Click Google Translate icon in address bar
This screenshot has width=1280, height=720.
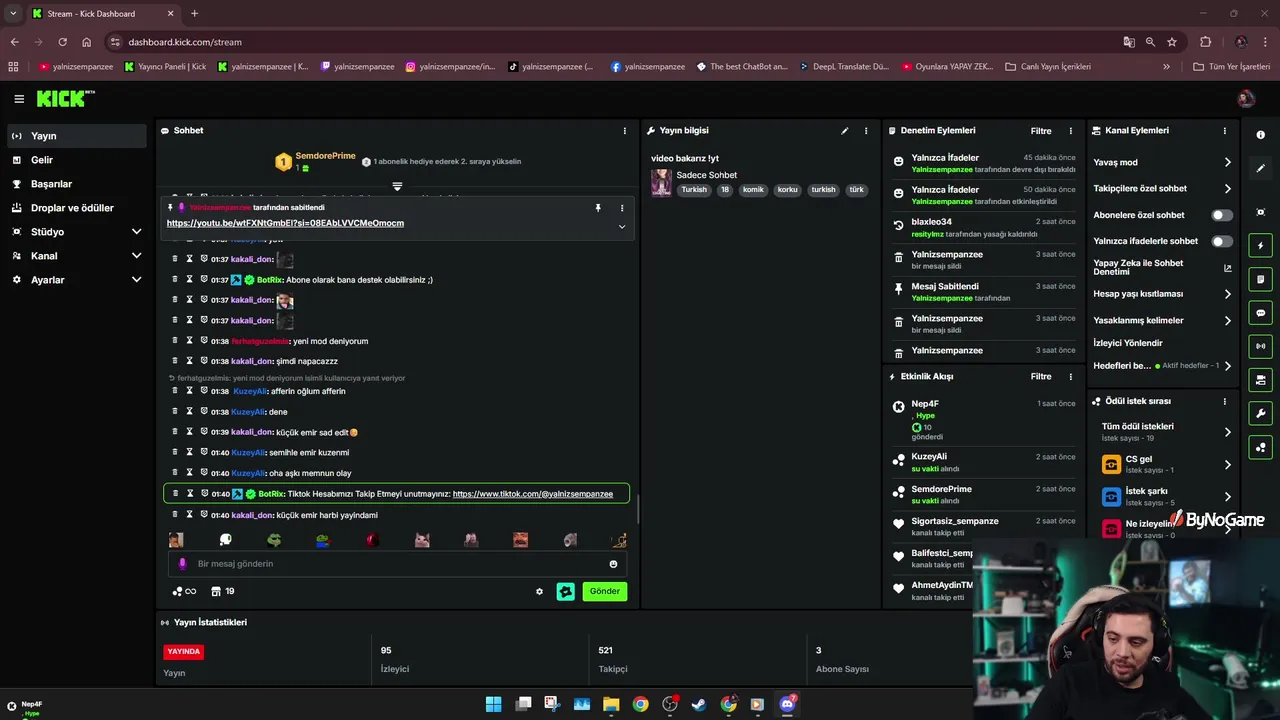point(1129,42)
